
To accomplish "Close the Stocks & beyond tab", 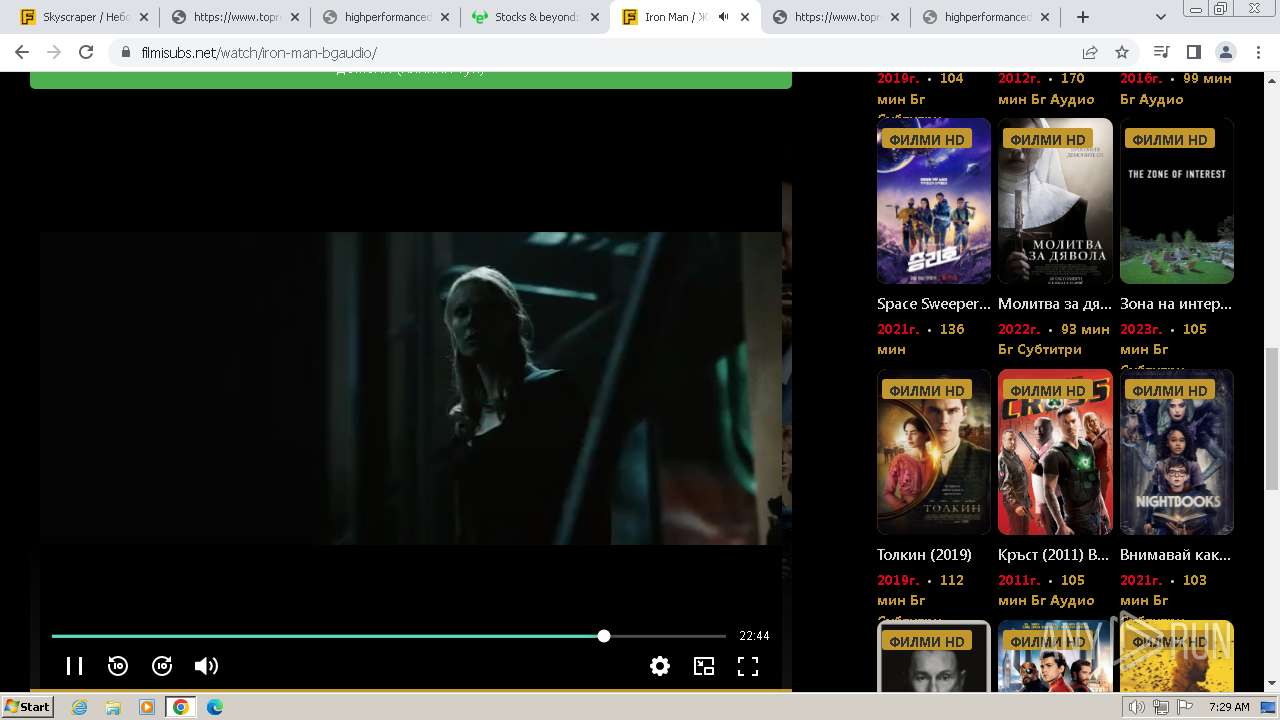I will pos(595,17).
